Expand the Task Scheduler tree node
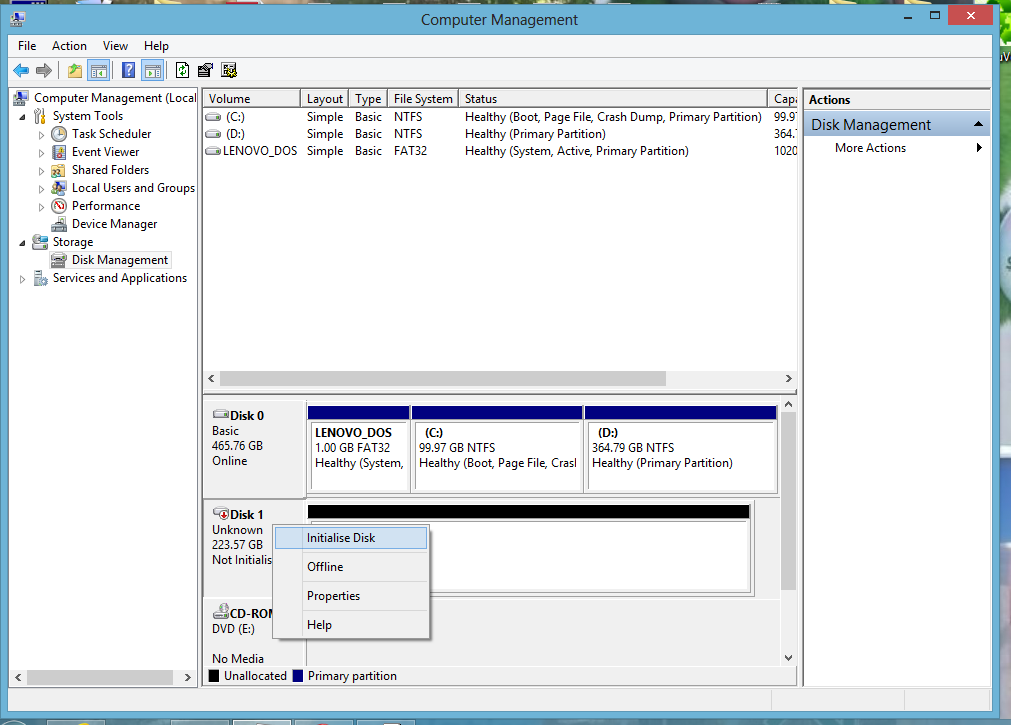 (41, 134)
